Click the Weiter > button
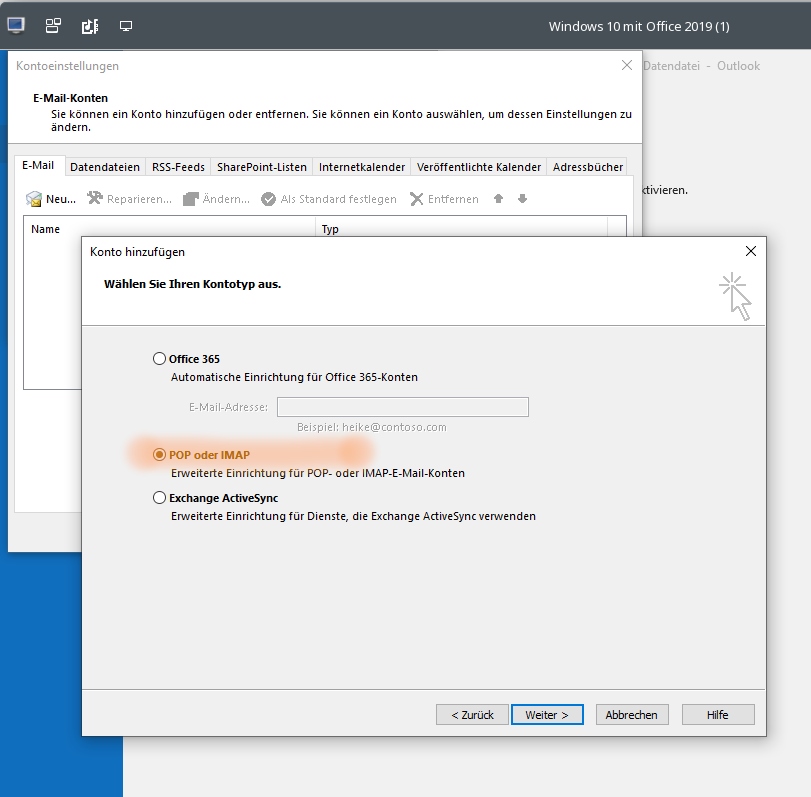 pyautogui.click(x=547, y=715)
